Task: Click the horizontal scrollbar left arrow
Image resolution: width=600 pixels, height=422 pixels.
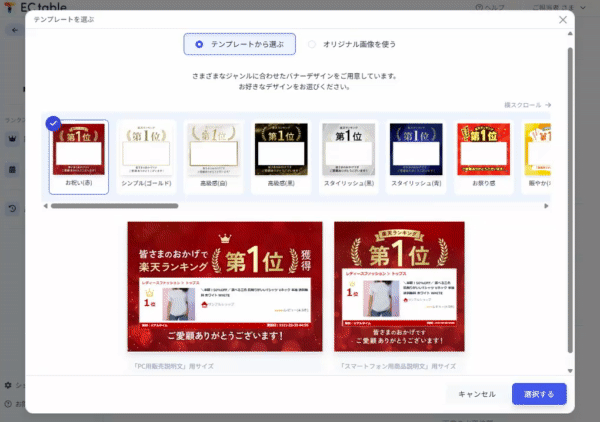Action: coord(46,206)
